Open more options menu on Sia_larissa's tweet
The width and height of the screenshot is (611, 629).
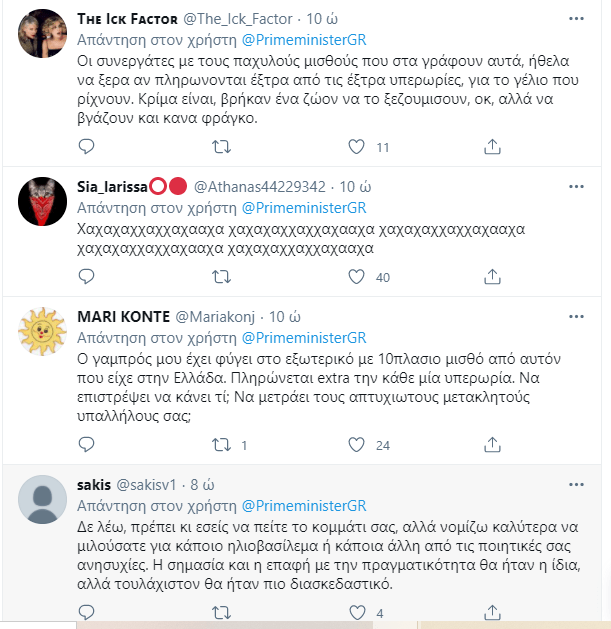575,186
